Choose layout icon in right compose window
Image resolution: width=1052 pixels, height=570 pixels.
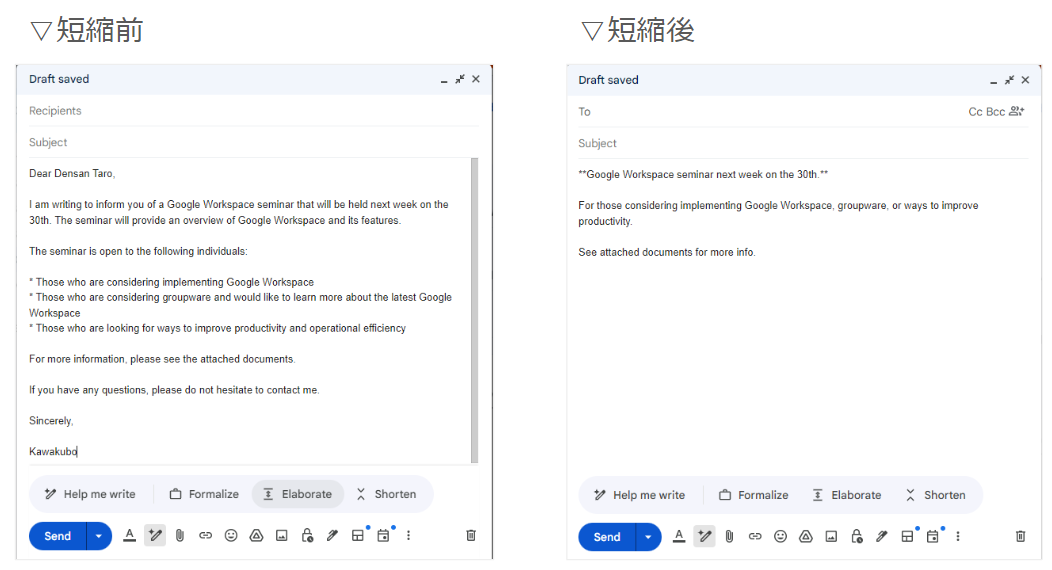pos(908,536)
